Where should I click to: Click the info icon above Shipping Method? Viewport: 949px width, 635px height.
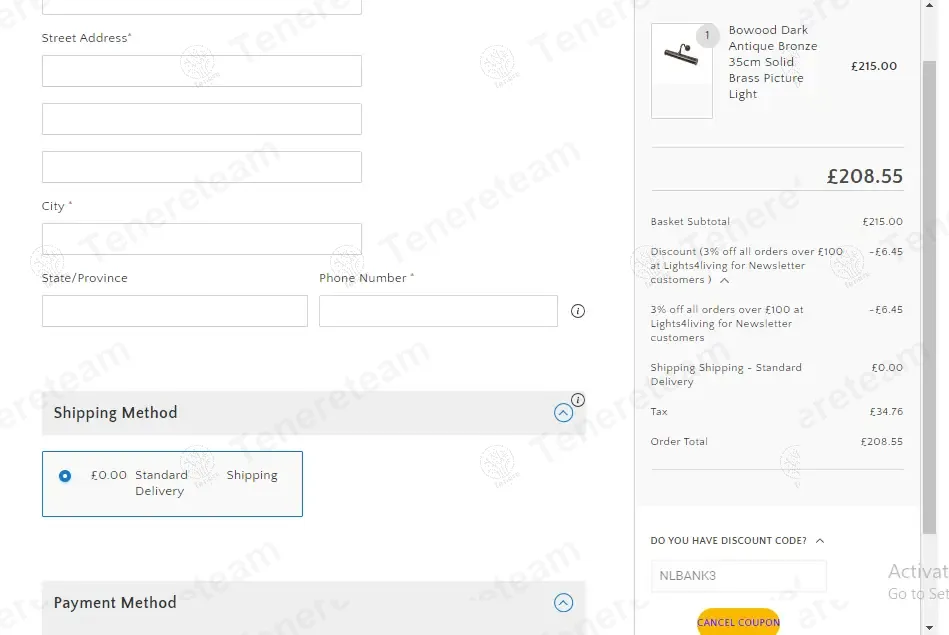click(x=578, y=400)
